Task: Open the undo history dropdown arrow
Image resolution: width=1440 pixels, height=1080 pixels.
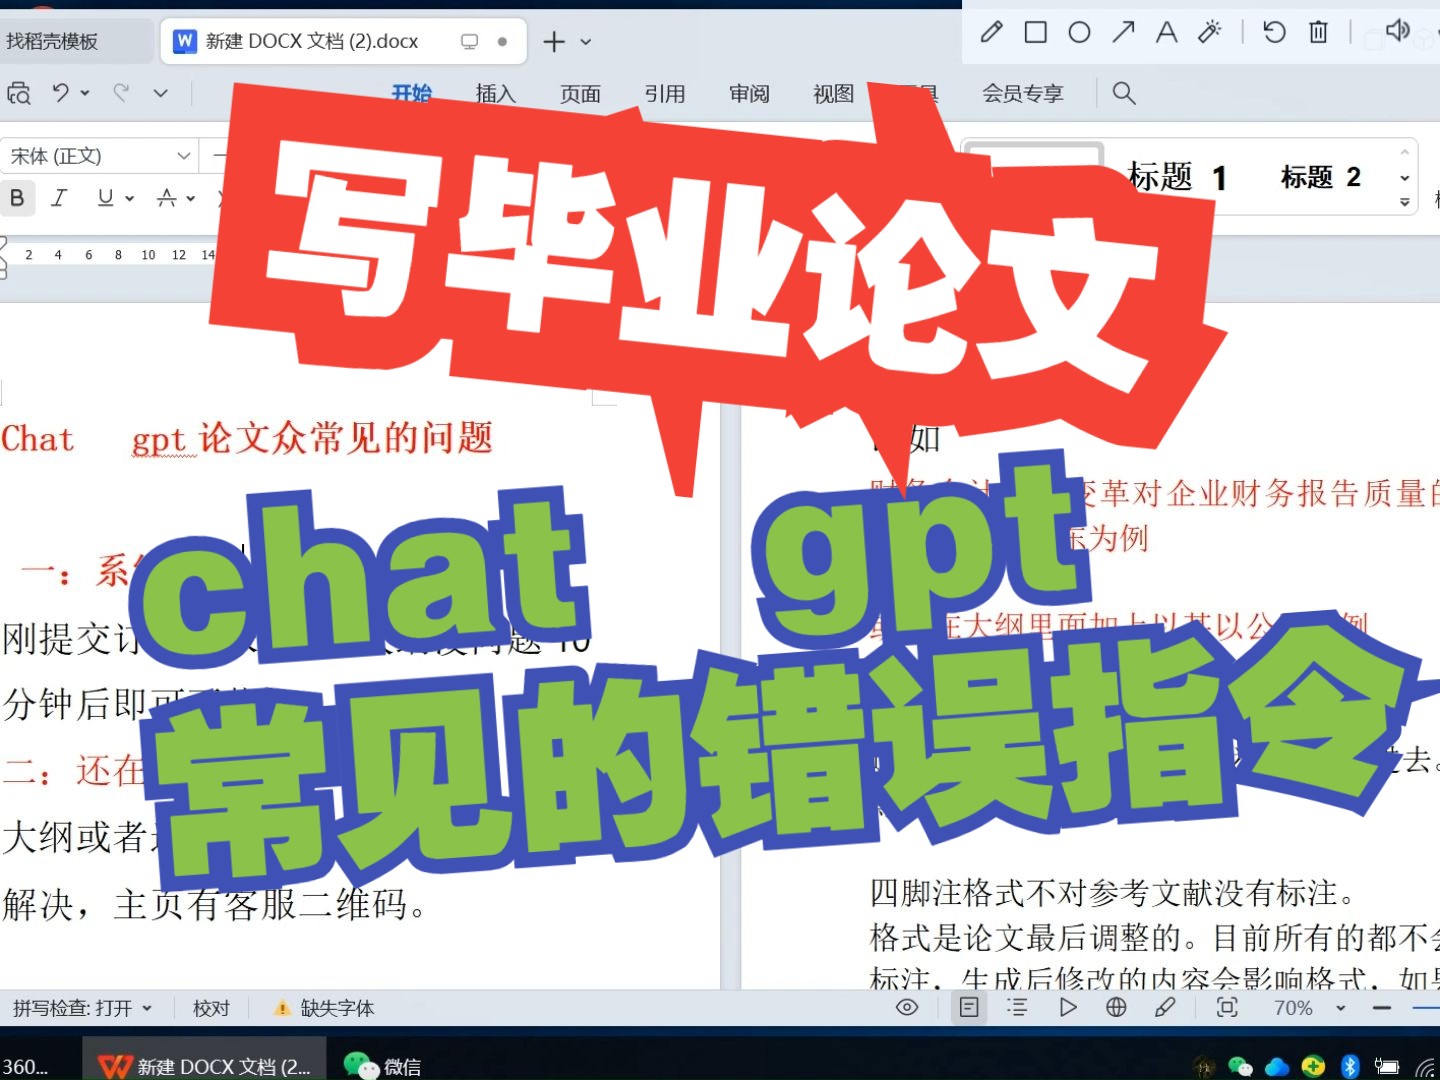Action: point(85,93)
